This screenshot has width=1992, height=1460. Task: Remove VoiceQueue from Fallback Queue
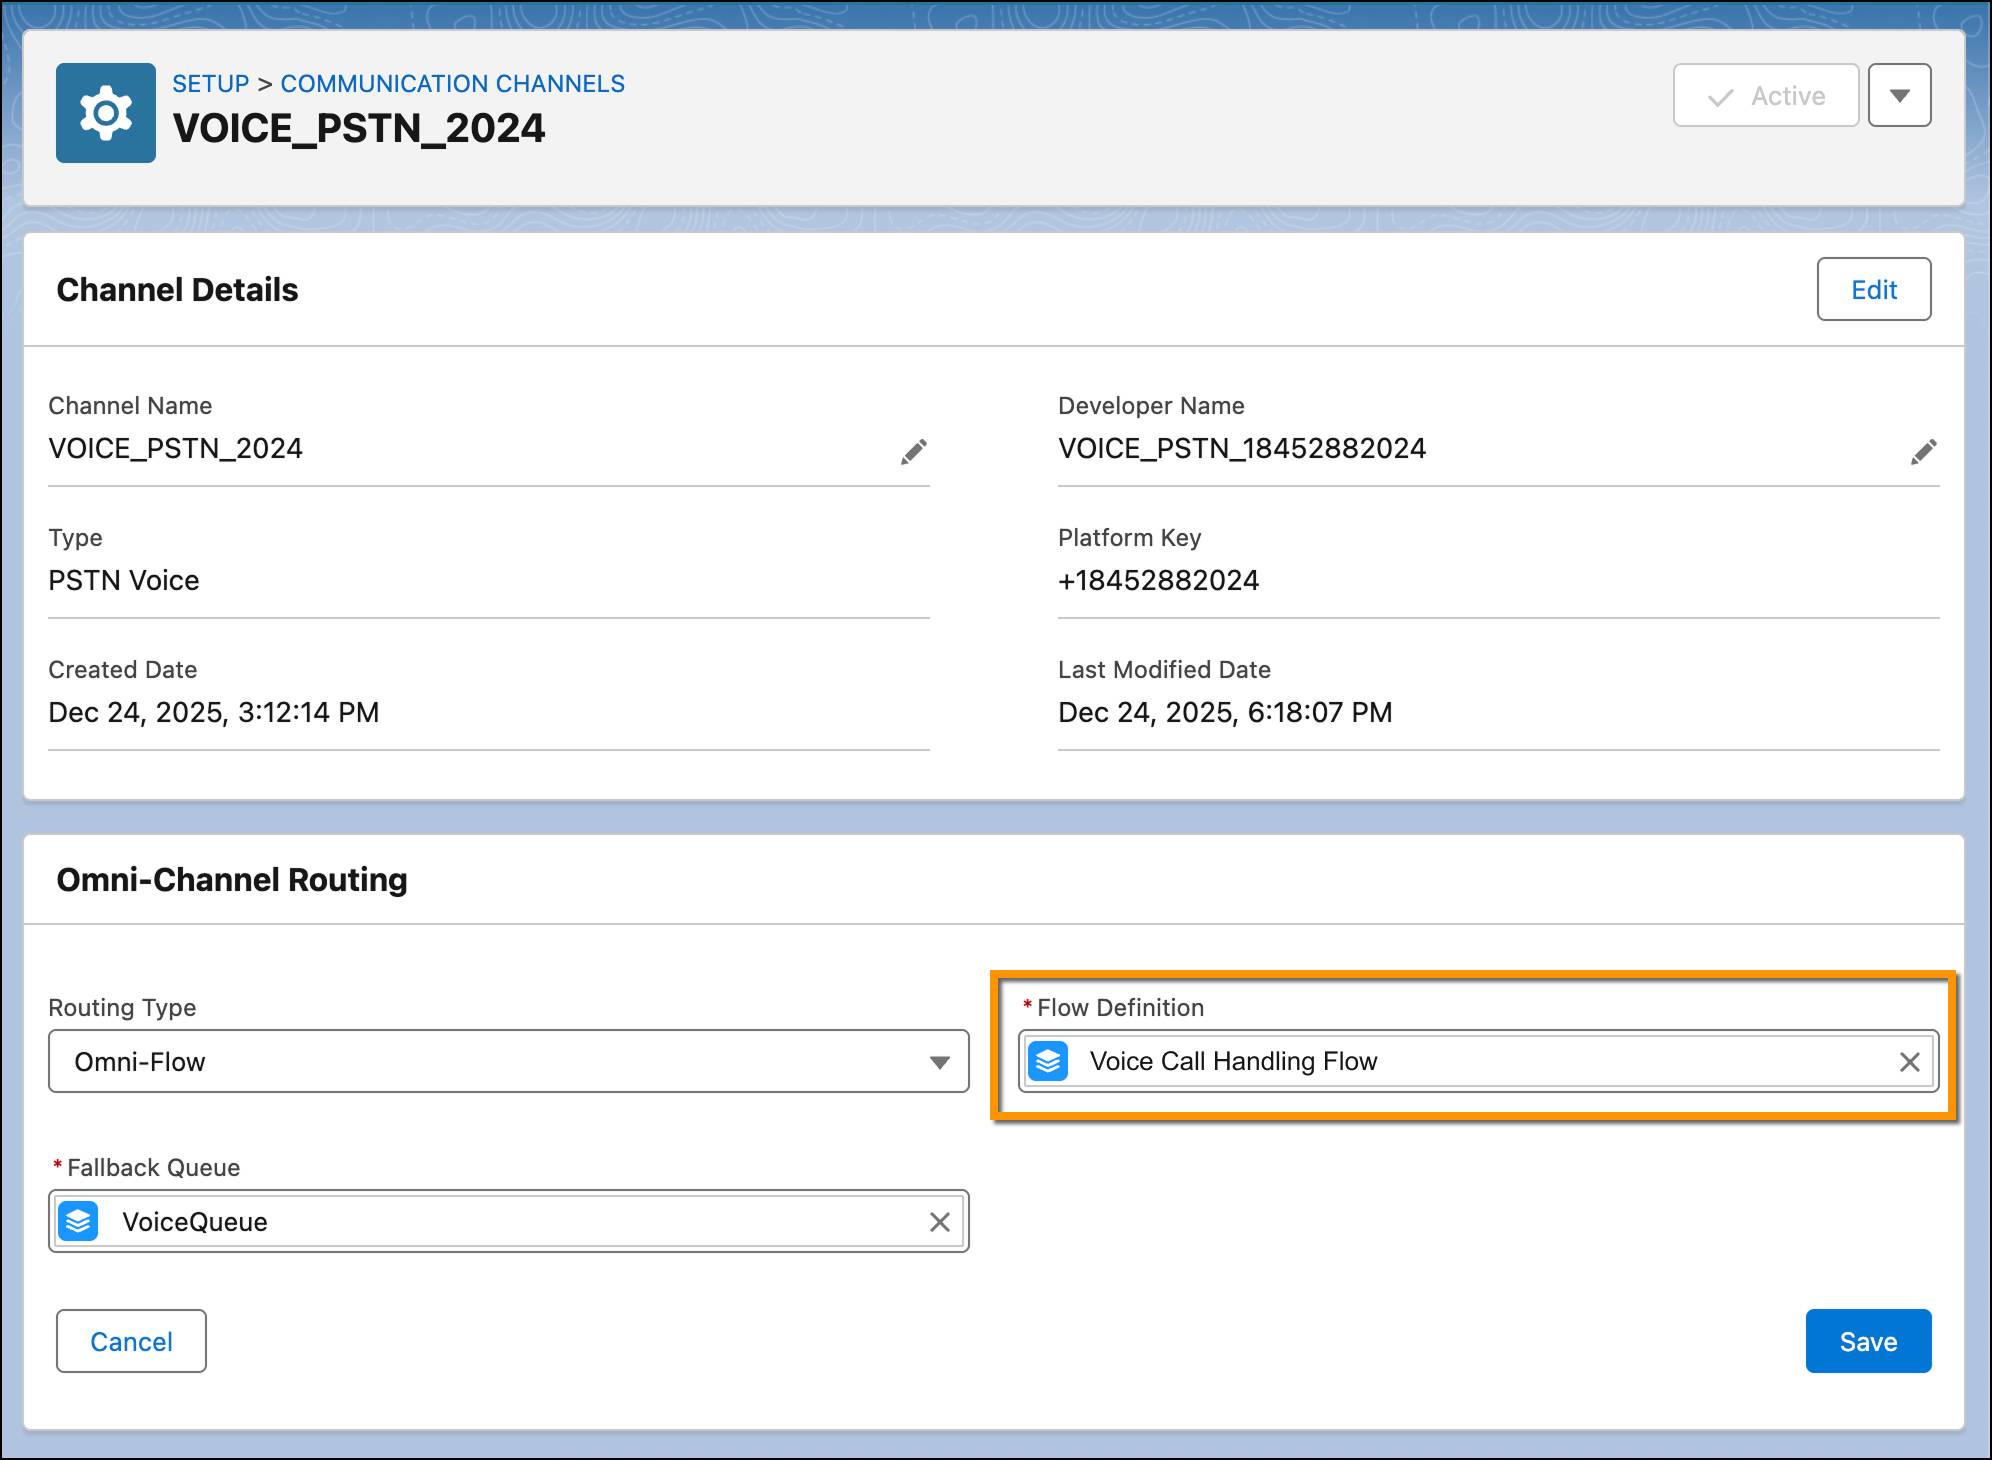coord(939,1222)
